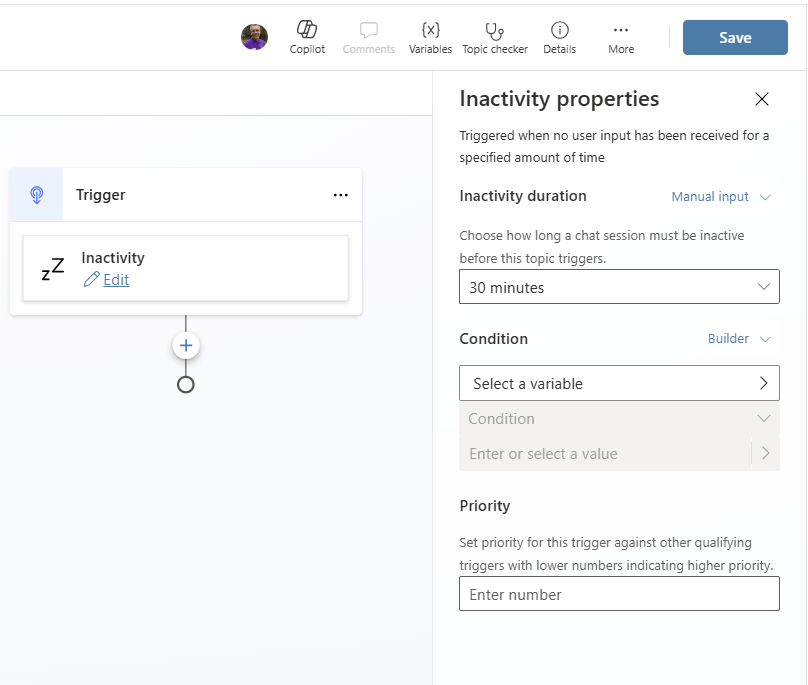
Task: Expand the greyed Condition operator dropdown
Action: (619, 419)
